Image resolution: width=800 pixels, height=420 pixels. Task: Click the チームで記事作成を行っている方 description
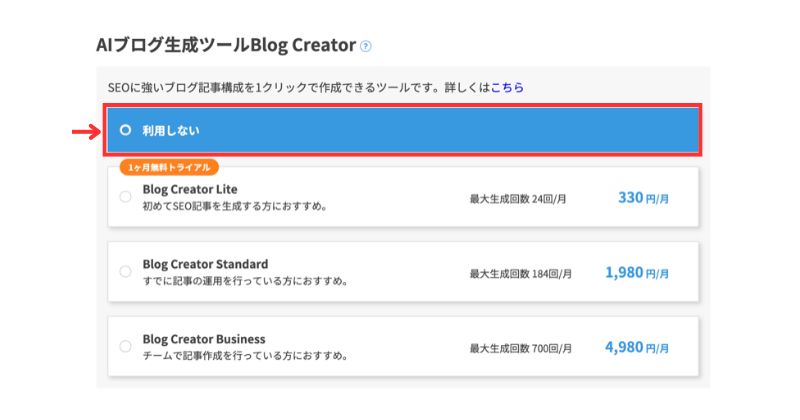coord(245,356)
